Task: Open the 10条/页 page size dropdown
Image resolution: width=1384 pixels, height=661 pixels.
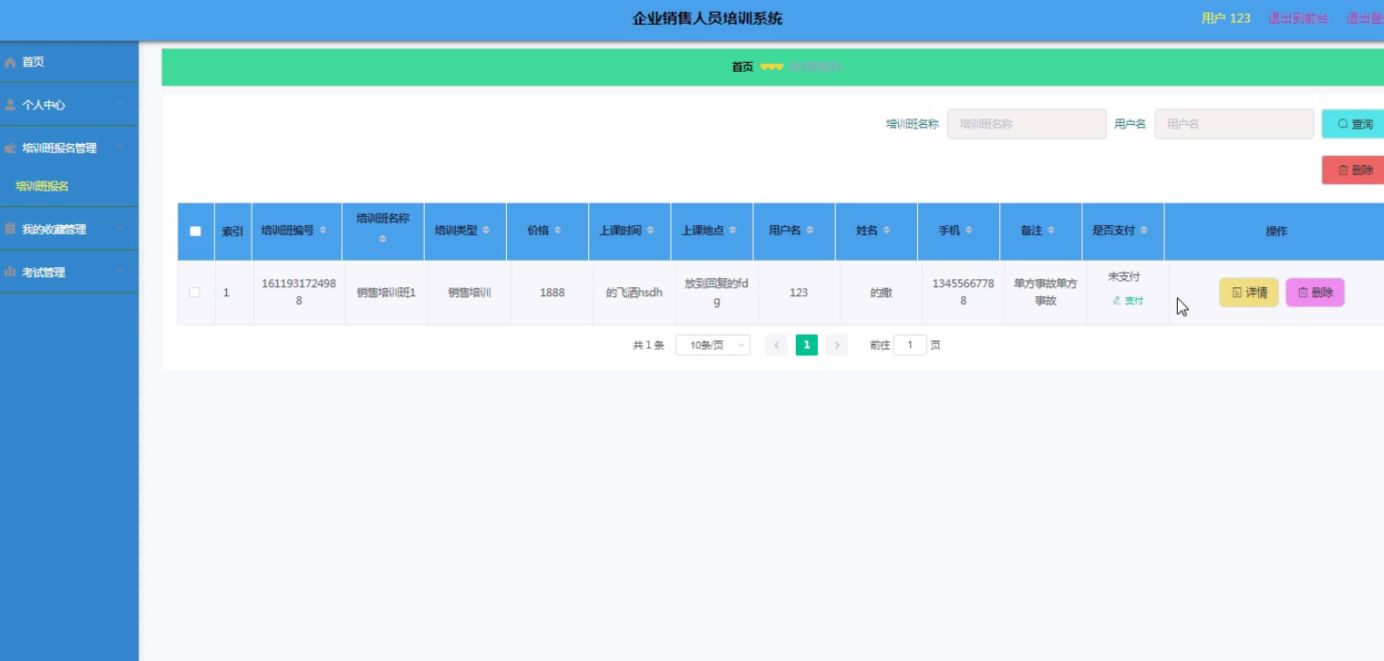Action: 713,345
